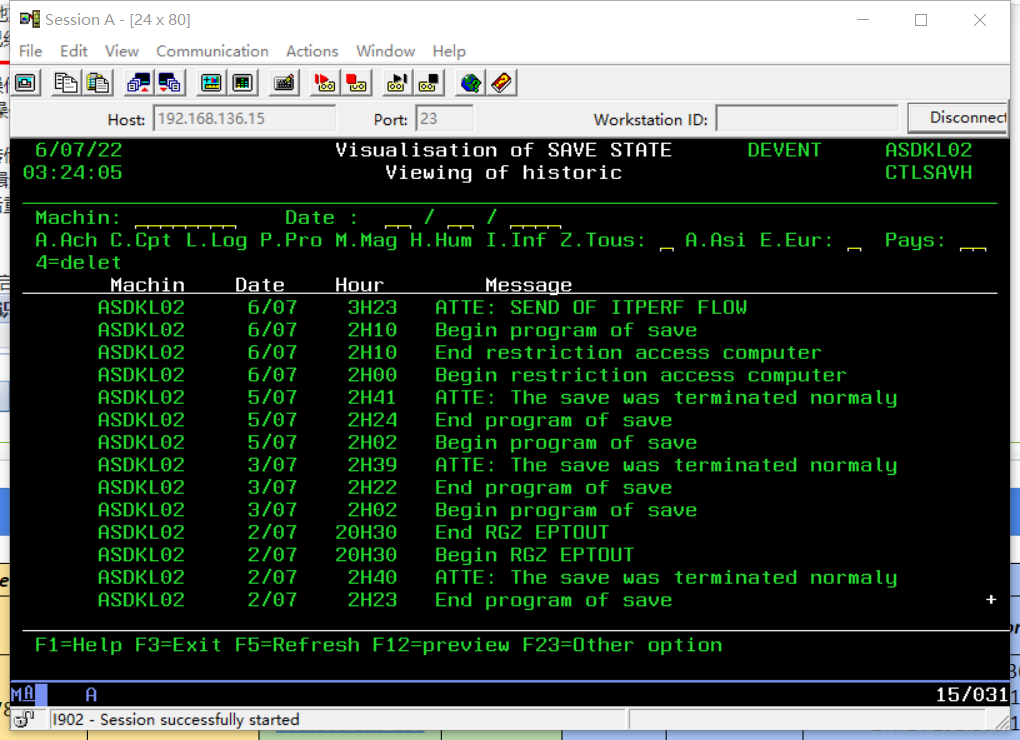Click the F5=Refresh function key label
1020x740 pixels.
tap(297, 645)
